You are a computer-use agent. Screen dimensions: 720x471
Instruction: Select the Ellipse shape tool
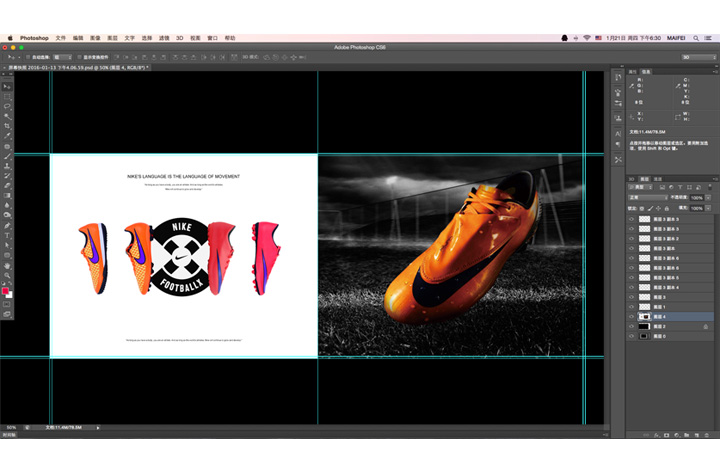(x=7, y=255)
